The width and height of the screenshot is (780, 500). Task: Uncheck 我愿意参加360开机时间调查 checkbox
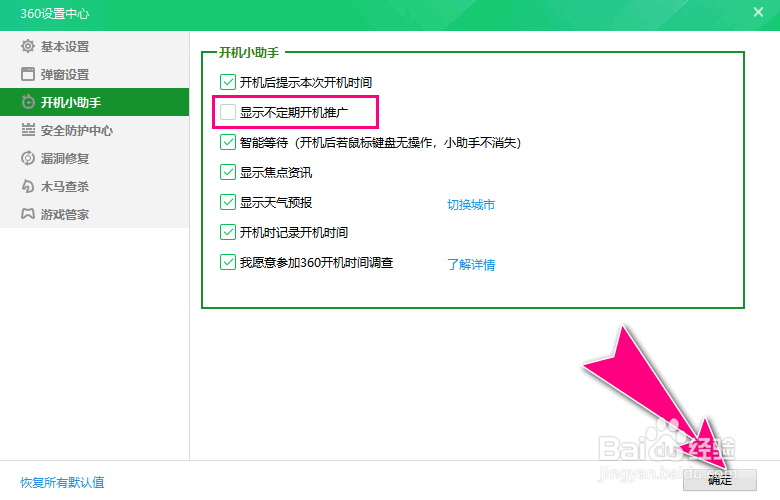228,262
